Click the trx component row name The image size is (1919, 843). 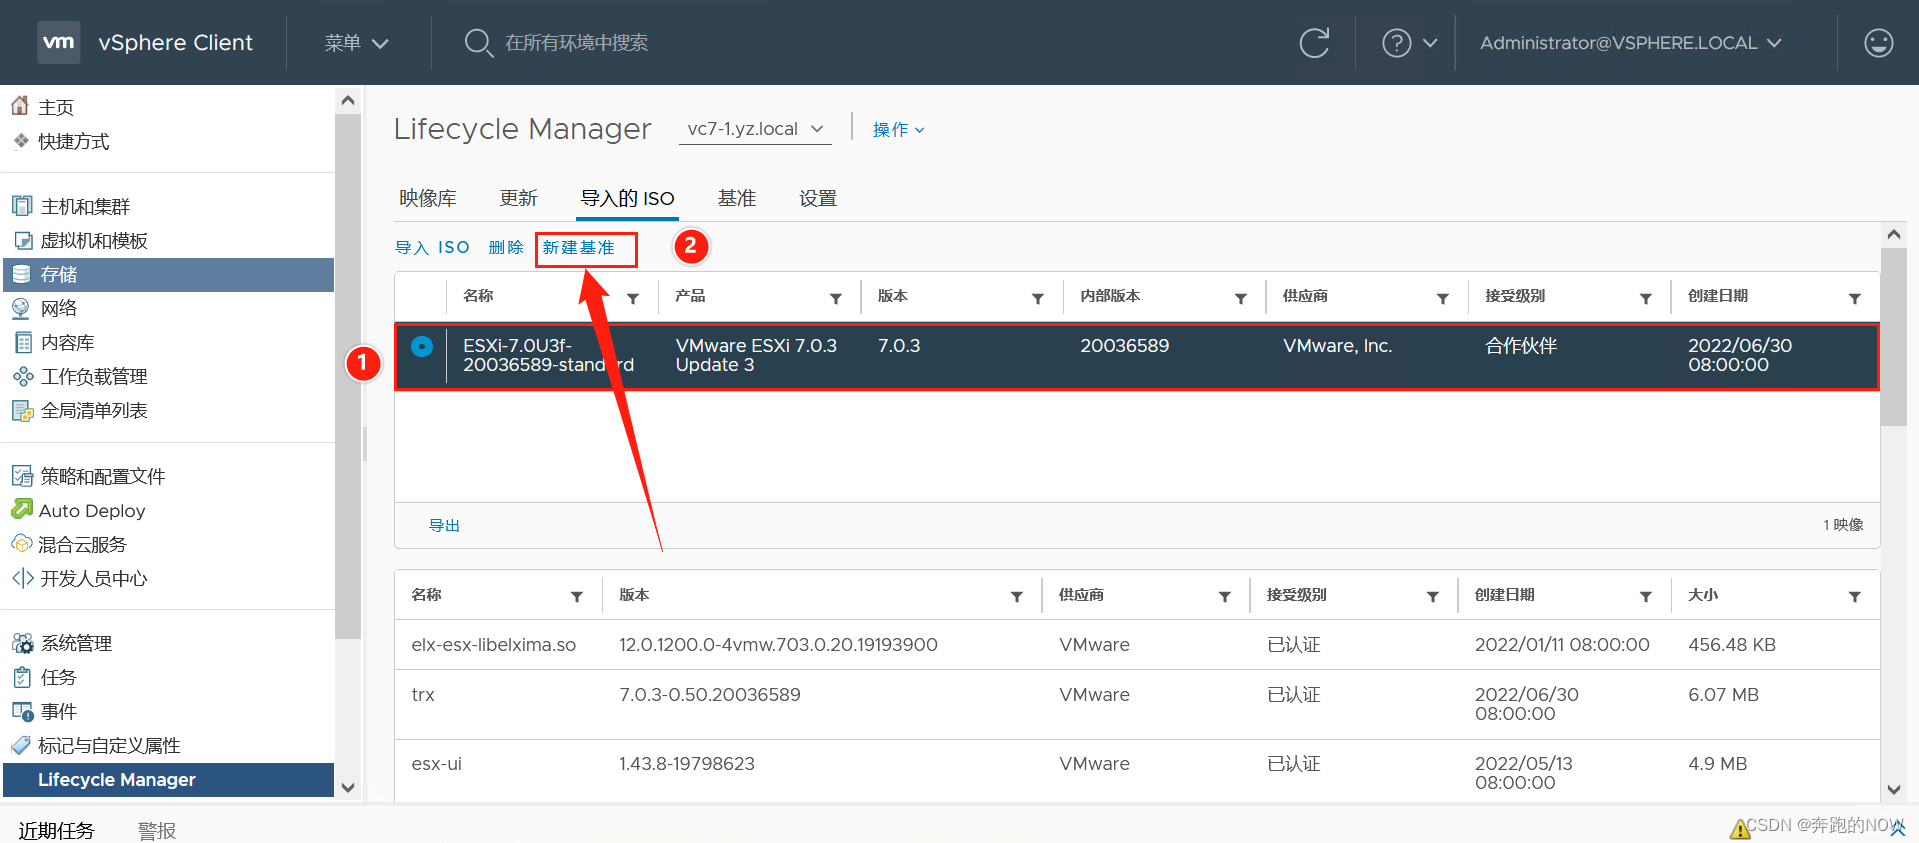tap(423, 695)
